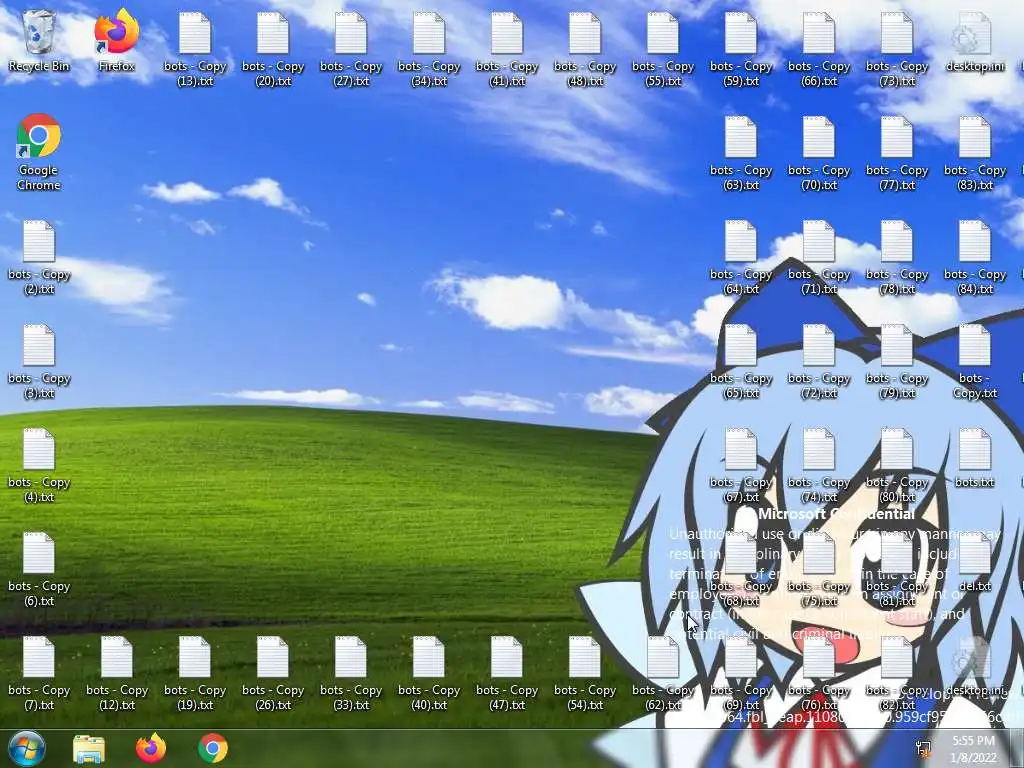Open the Windows Start menu orb
Image resolution: width=1024 pixels, height=768 pixels.
point(27,748)
